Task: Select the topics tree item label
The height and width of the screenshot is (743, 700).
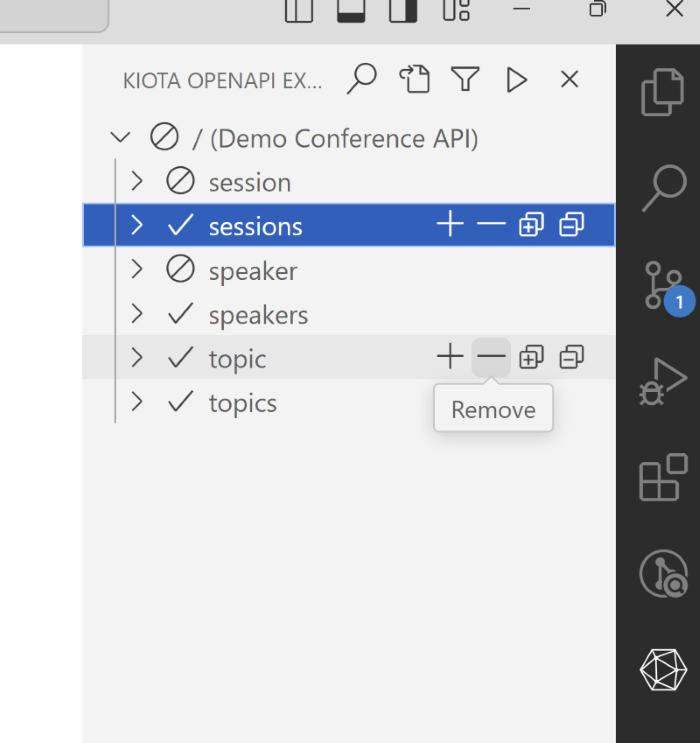Action: [x=243, y=404]
